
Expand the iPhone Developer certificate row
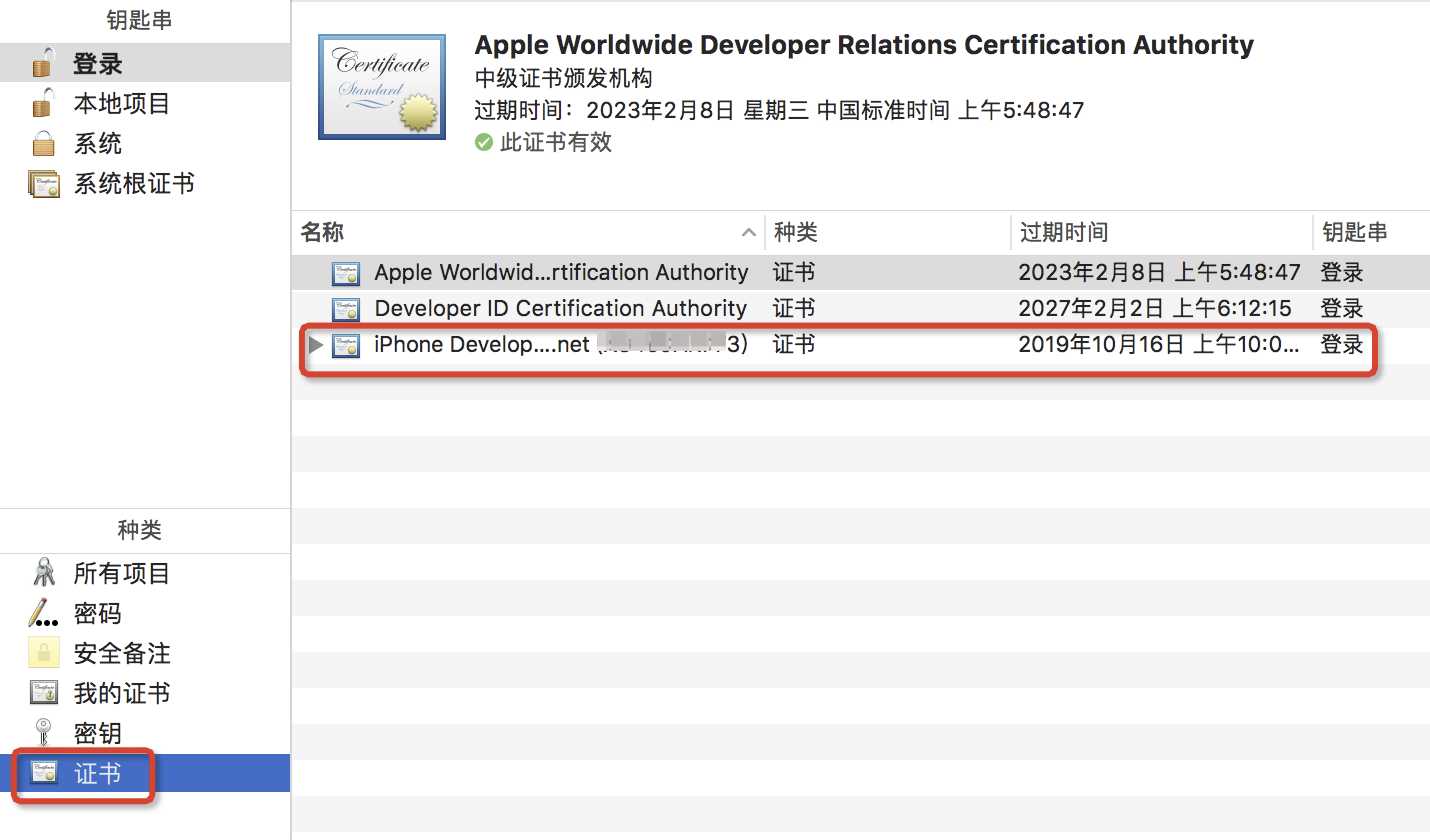(x=316, y=345)
